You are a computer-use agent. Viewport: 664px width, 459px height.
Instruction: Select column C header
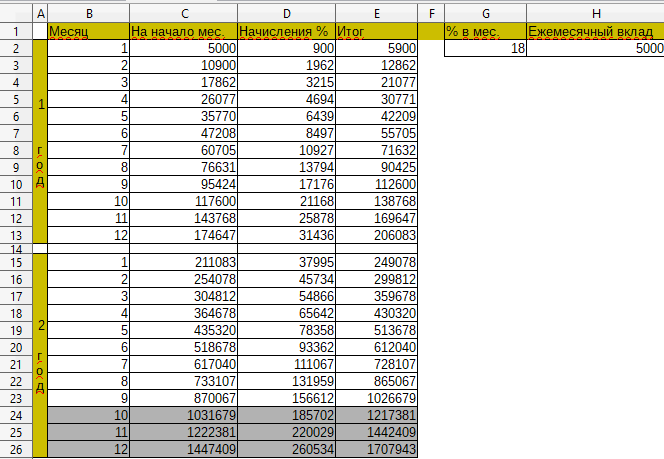coord(184,14)
